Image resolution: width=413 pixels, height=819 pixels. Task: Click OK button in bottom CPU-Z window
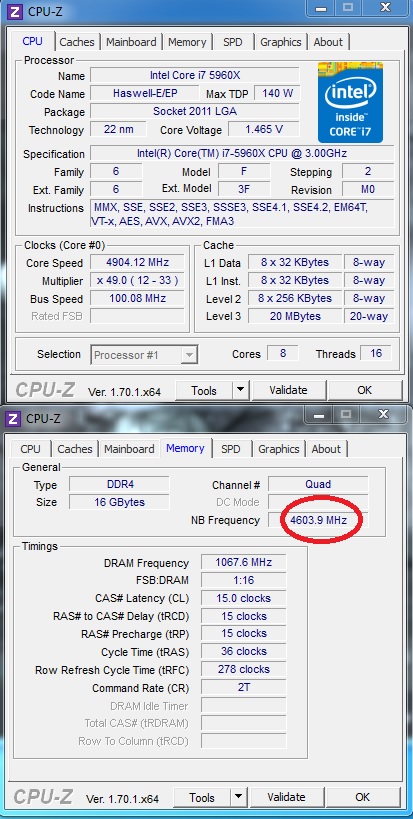pyautogui.click(x=362, y=798)
